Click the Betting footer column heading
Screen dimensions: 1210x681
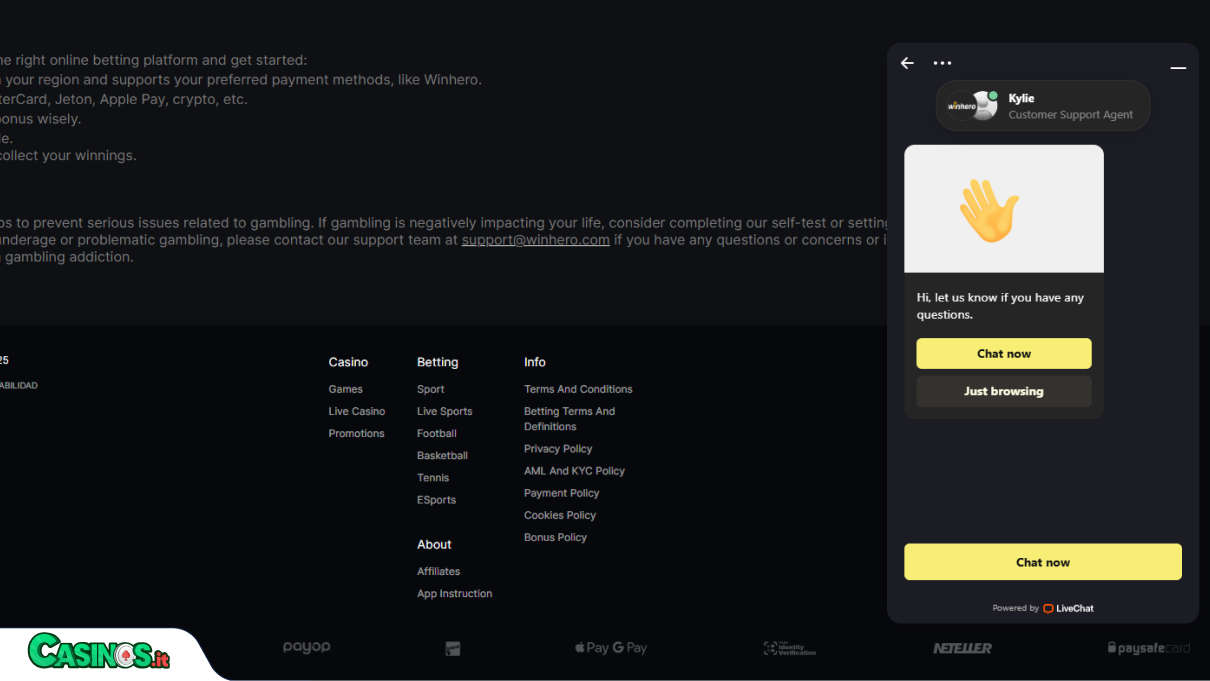click(x=438, y=362)
